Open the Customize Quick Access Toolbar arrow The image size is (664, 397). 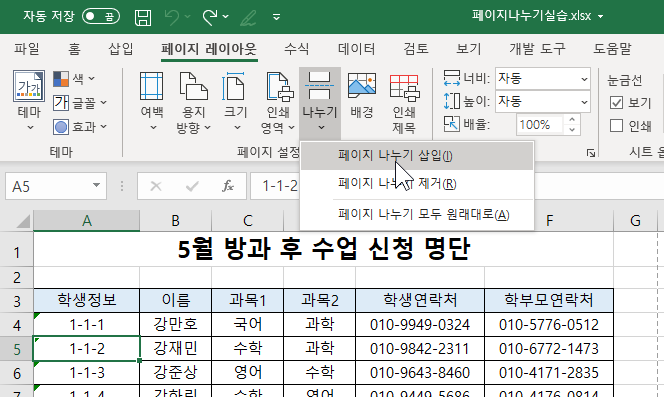(277, 17)
